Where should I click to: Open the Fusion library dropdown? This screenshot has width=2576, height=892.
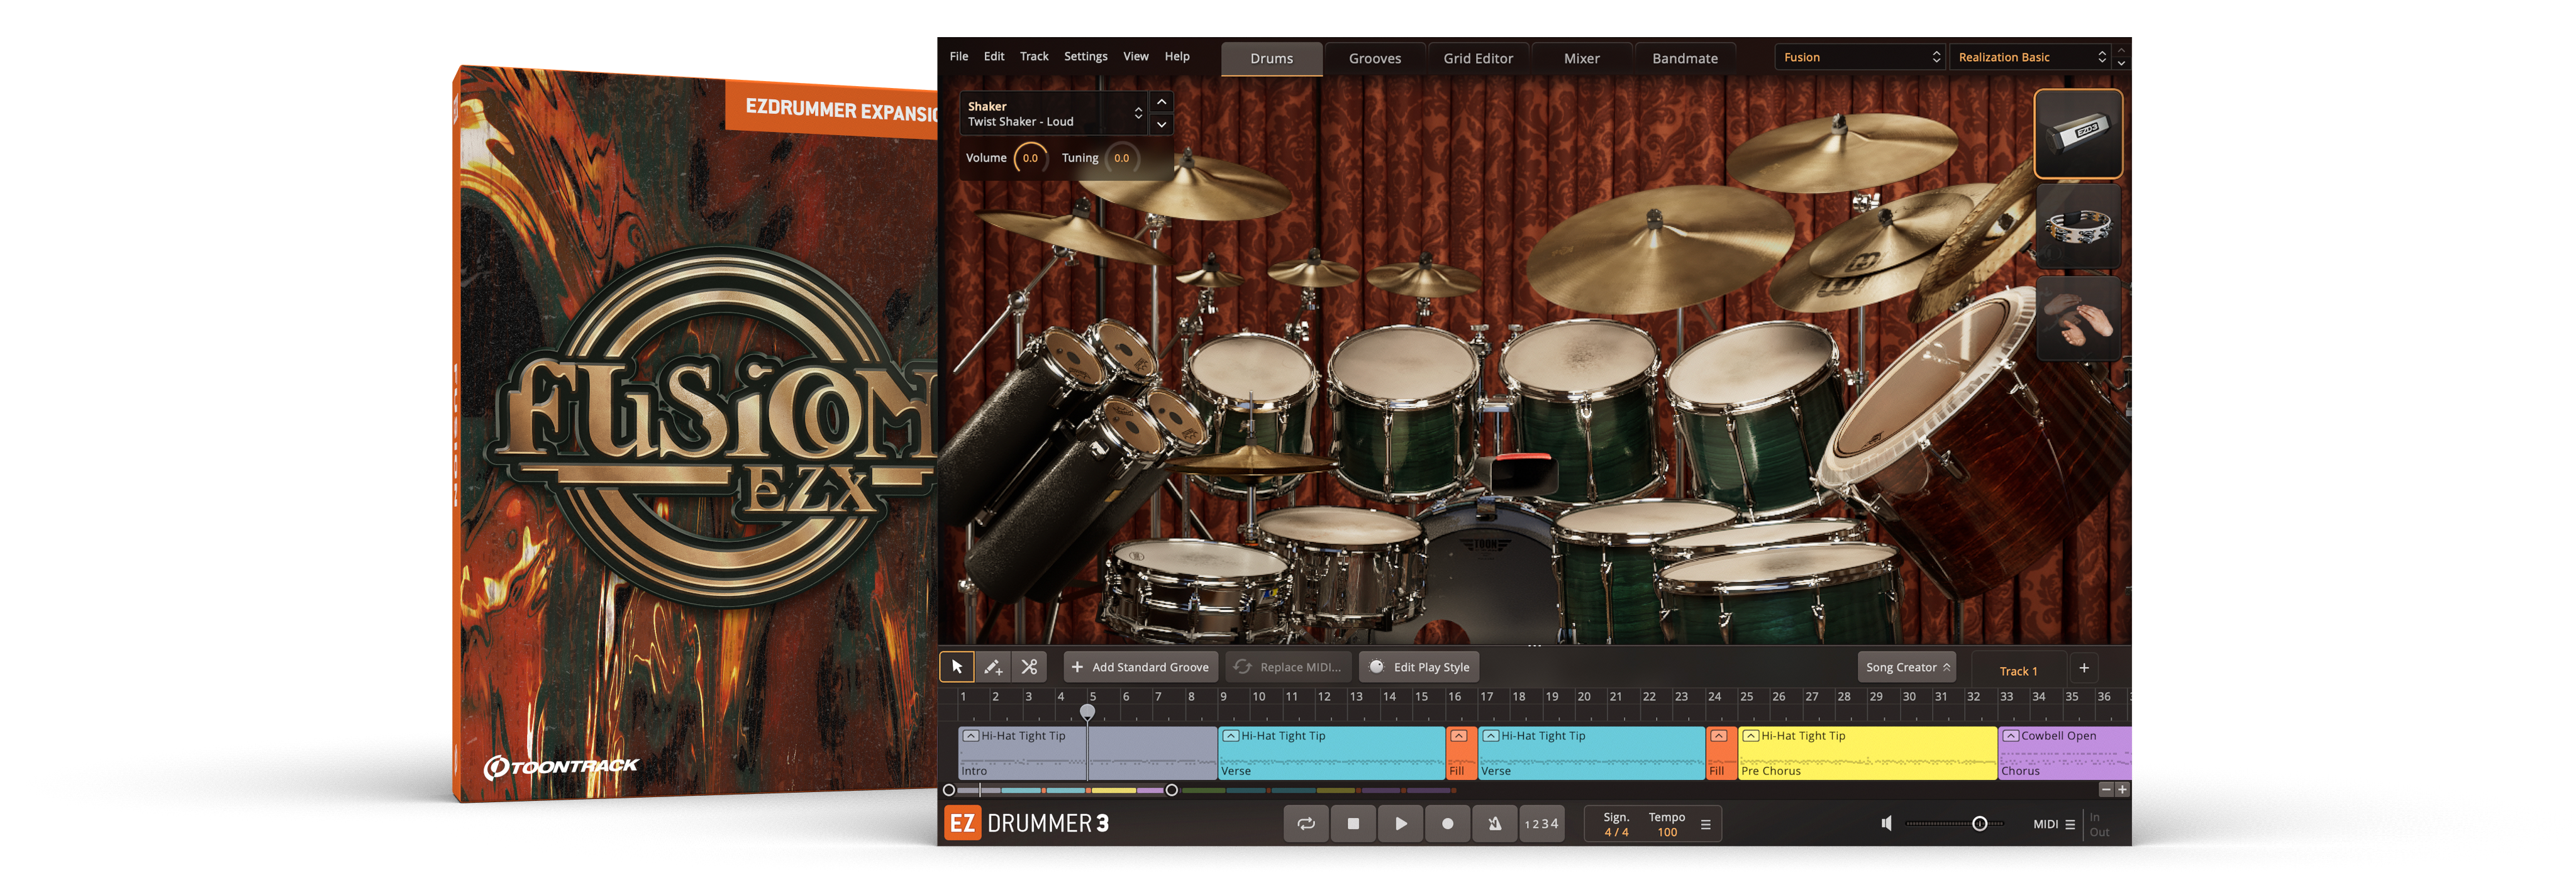(1860, 57)
